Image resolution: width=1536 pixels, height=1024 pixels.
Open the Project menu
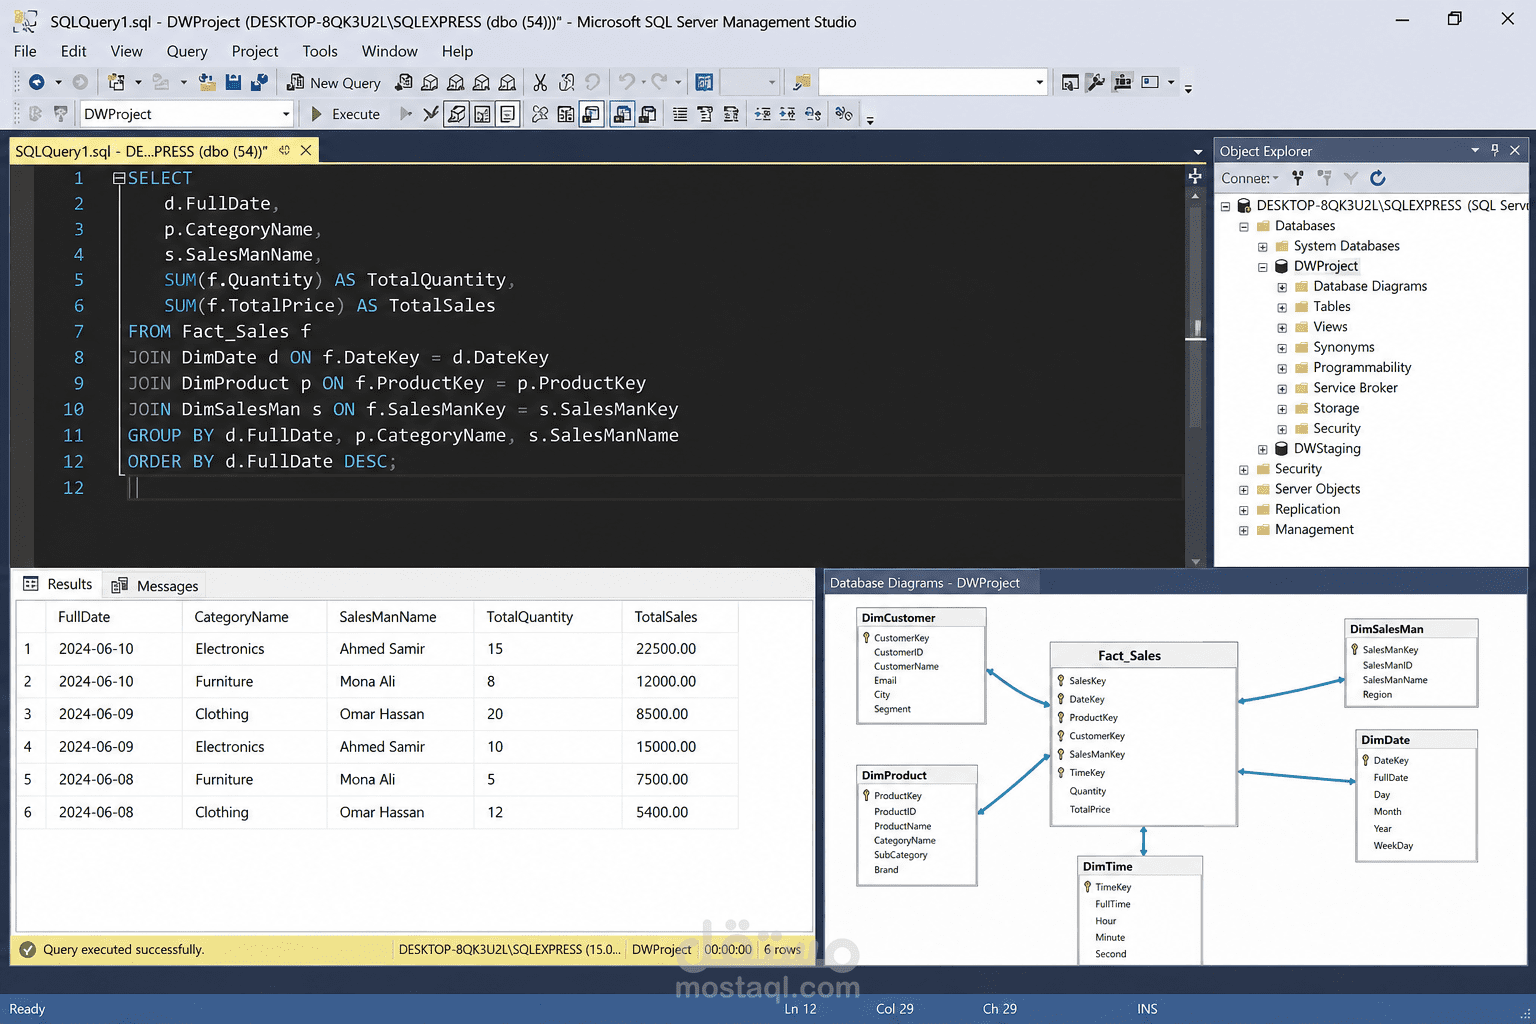(x=255, y=51)
